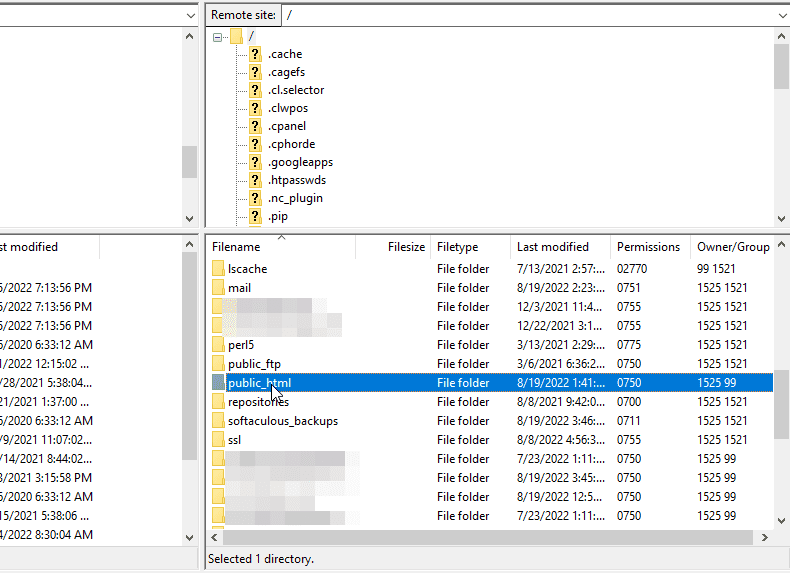Click the Remote site path input field
The image size is (790, 573).
tap(528, 16)
